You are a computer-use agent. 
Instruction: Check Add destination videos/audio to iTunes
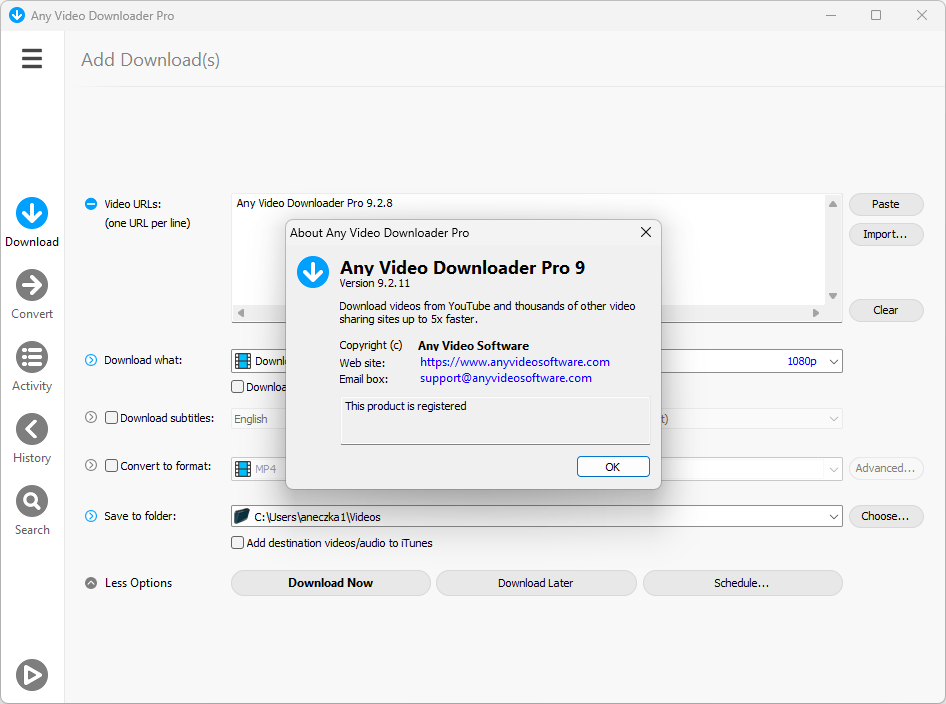tap(237, 542)
